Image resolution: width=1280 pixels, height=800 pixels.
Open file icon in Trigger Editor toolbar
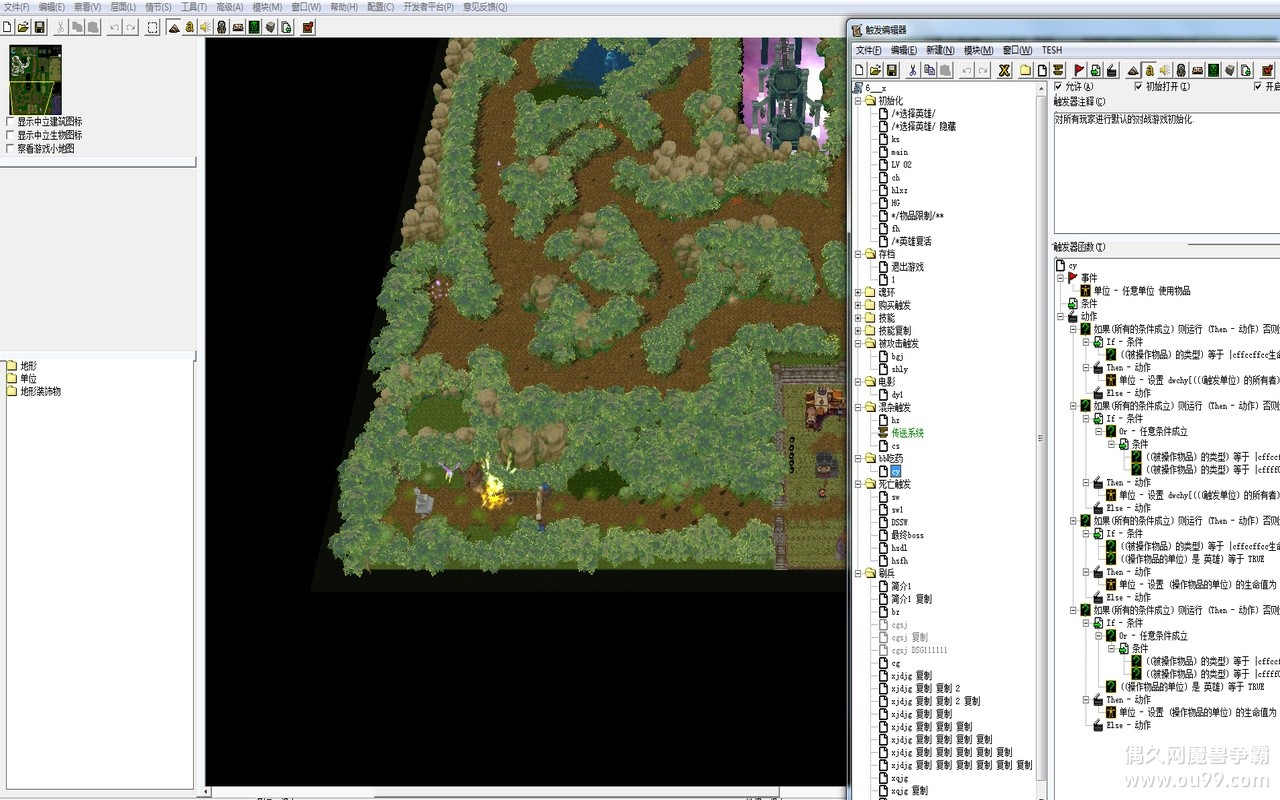click(x=875, y=70)
